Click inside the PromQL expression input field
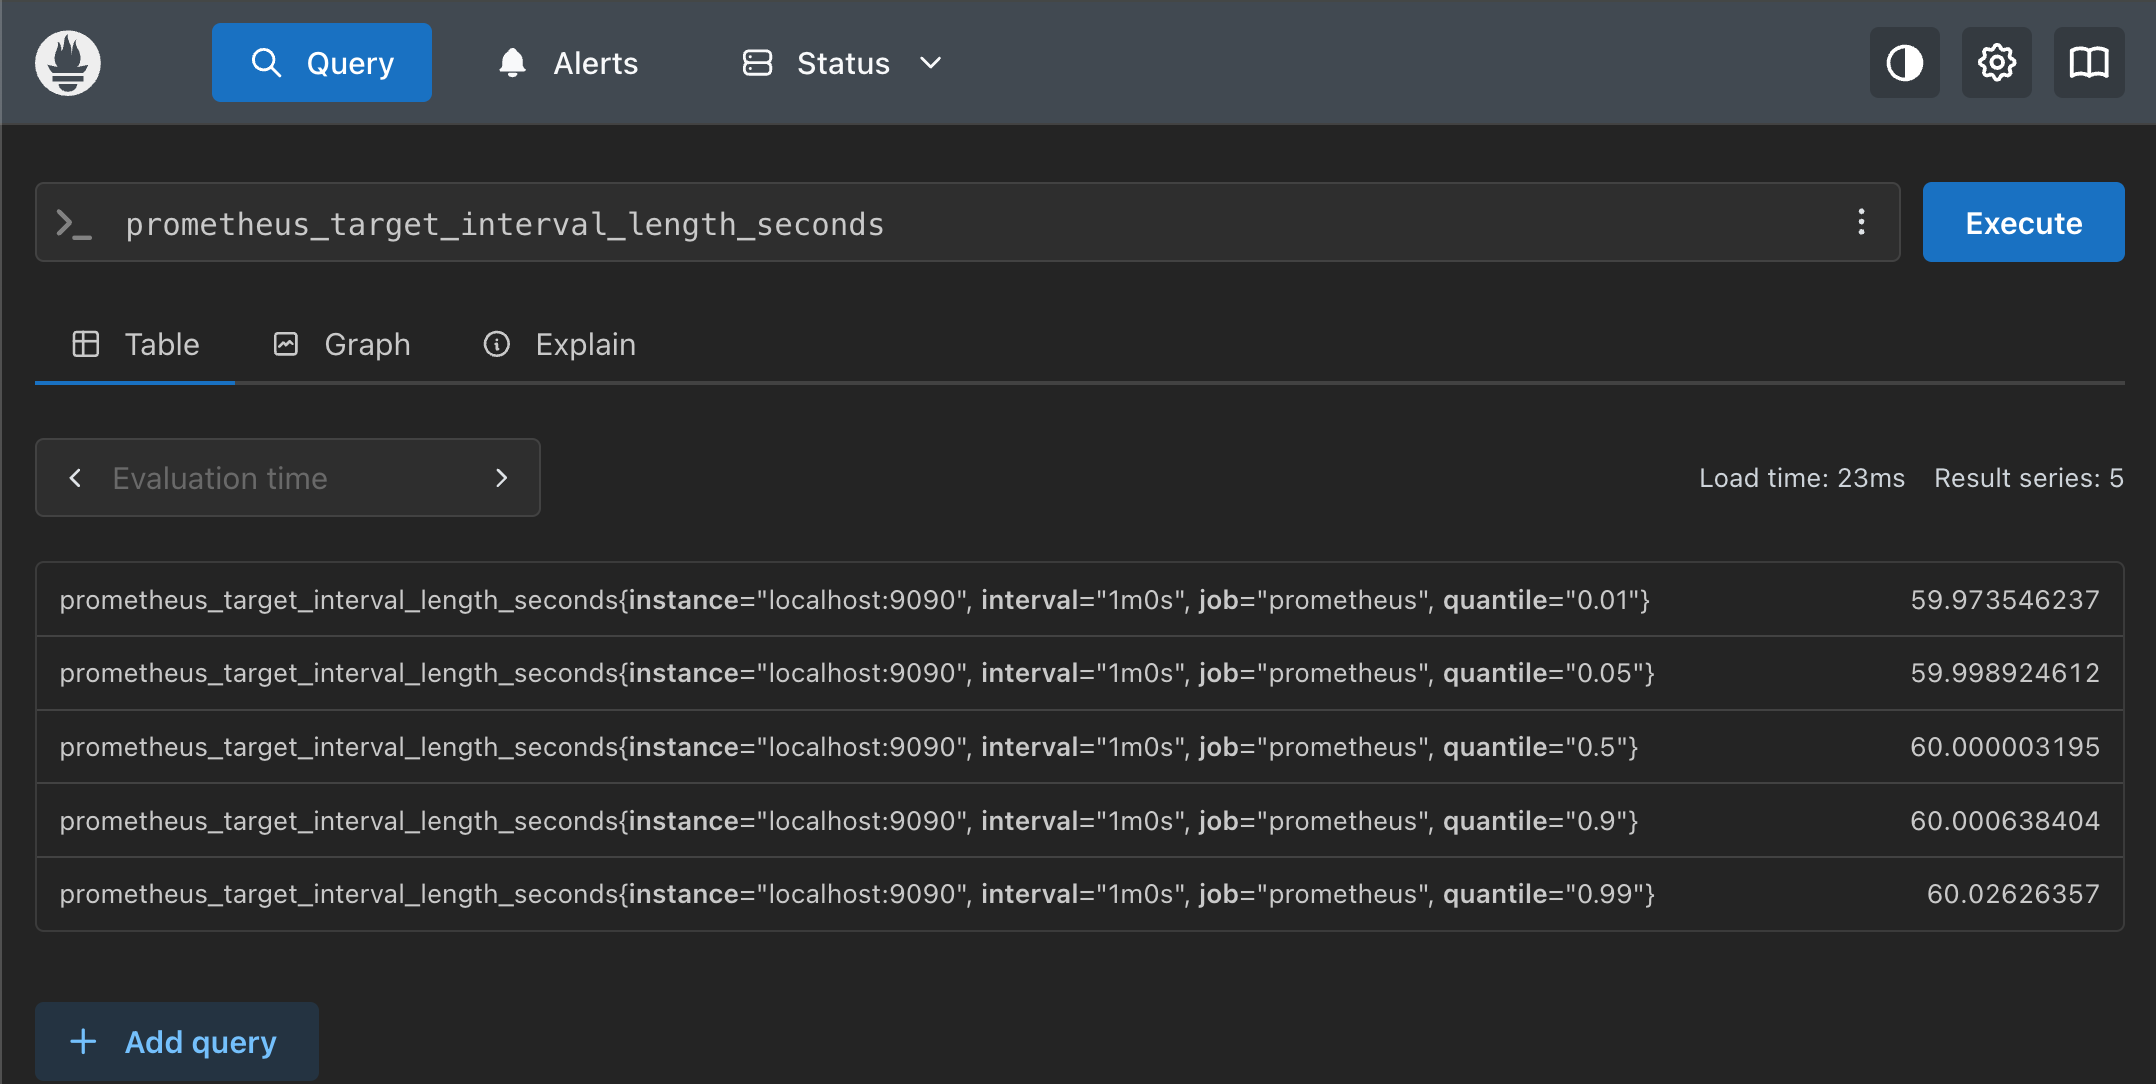The width and height of the screenshot is (2156, 1084). (900, 222)
